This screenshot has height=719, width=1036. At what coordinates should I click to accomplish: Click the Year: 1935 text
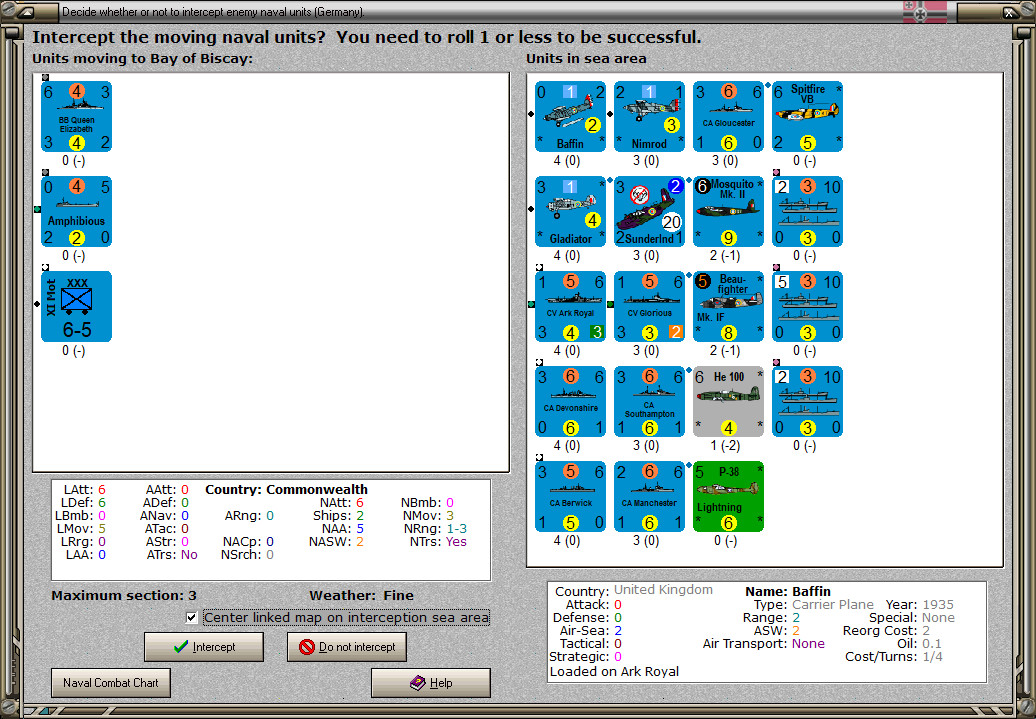(x=920, y=605)
